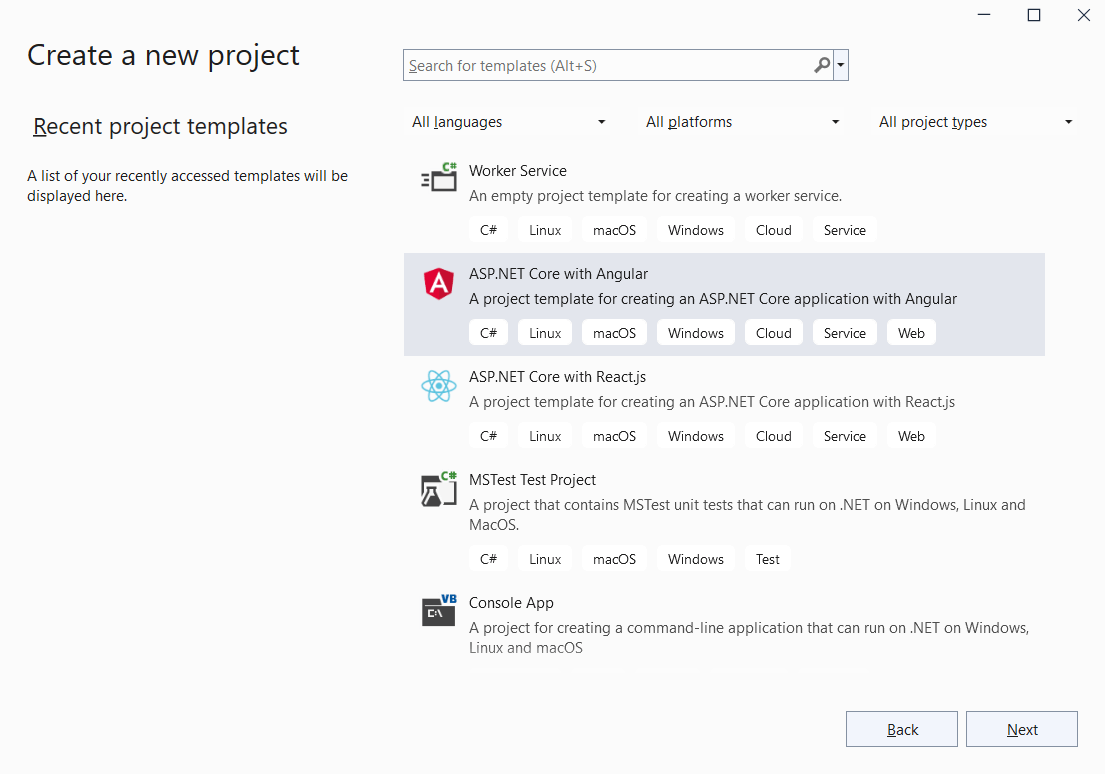Click the VB Console App icon
Screen dimensions: 1105x774
[439, 611]
